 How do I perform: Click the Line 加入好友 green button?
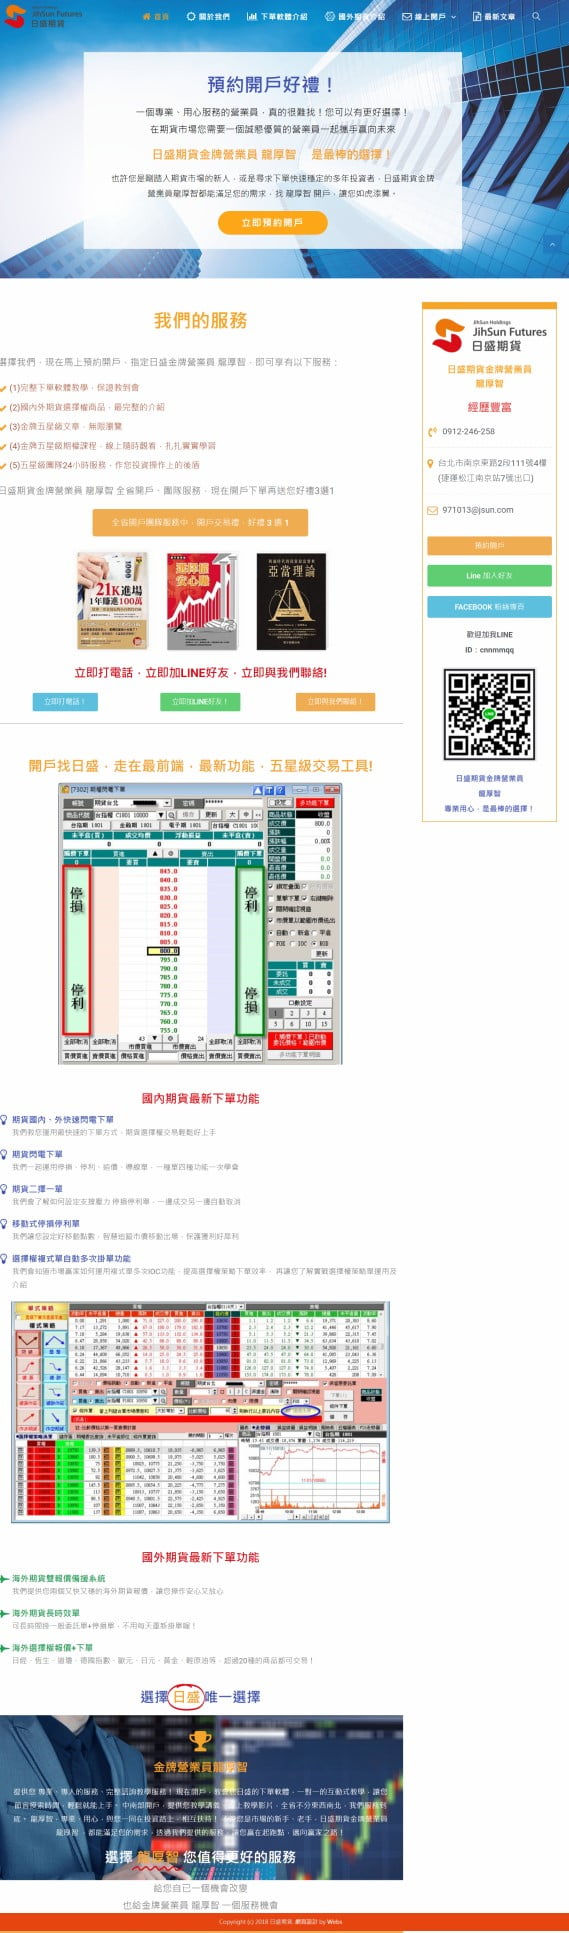489,576
